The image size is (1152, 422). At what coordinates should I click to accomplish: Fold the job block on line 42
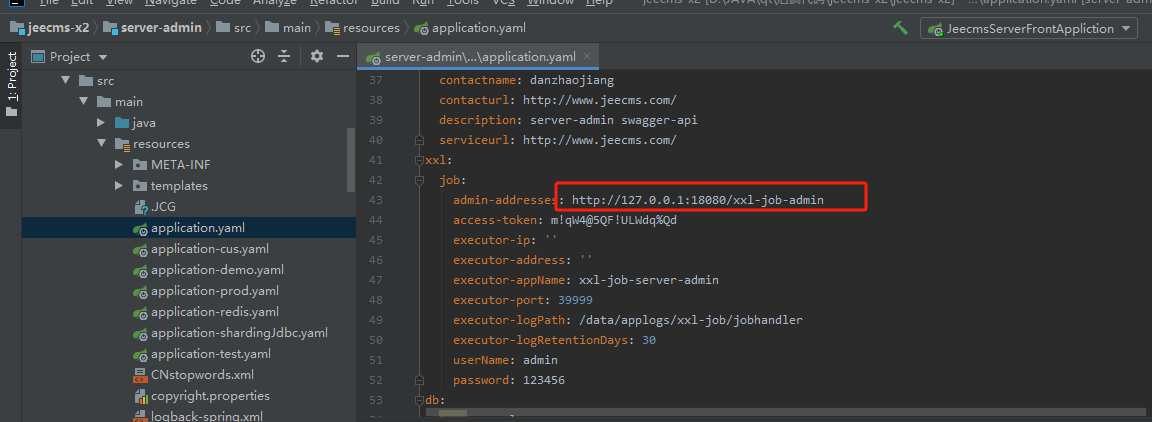432,181
